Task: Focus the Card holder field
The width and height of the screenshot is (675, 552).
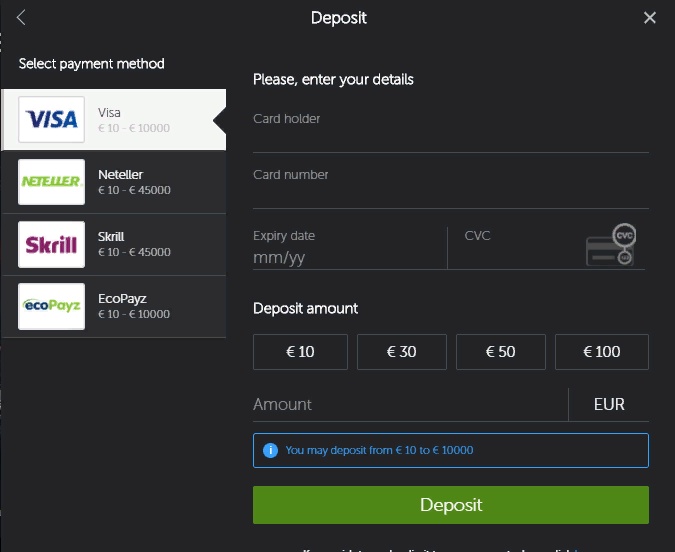Action: tap(451, 131)
